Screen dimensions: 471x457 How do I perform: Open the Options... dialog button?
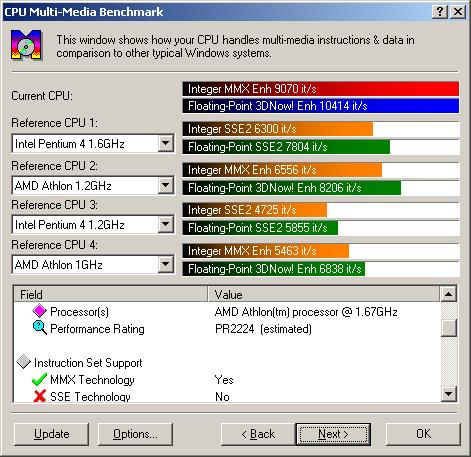pos(135,434)
